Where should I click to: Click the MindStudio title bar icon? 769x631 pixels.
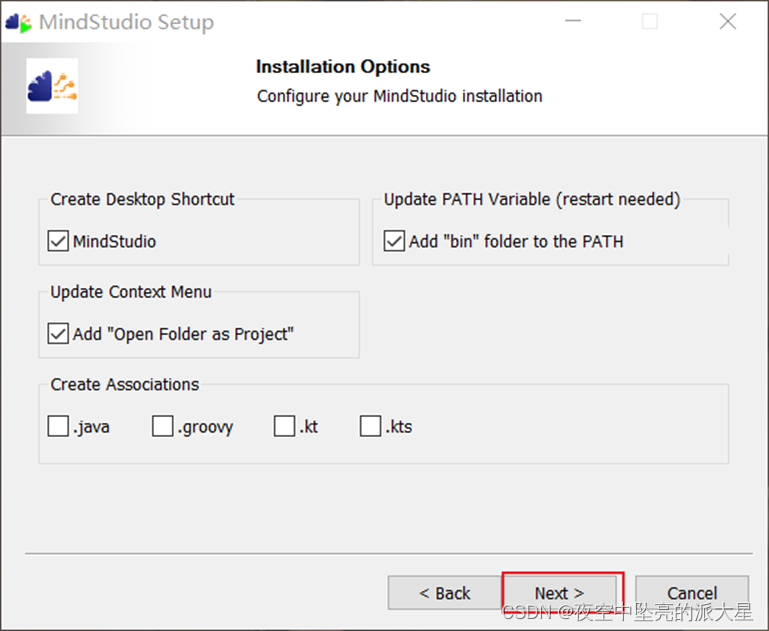[18, 23]
